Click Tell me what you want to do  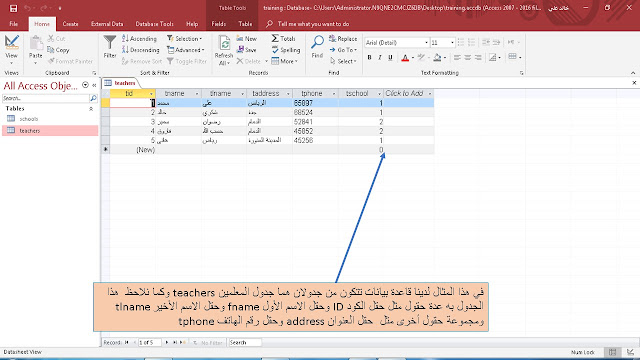(x=313, y=24)
